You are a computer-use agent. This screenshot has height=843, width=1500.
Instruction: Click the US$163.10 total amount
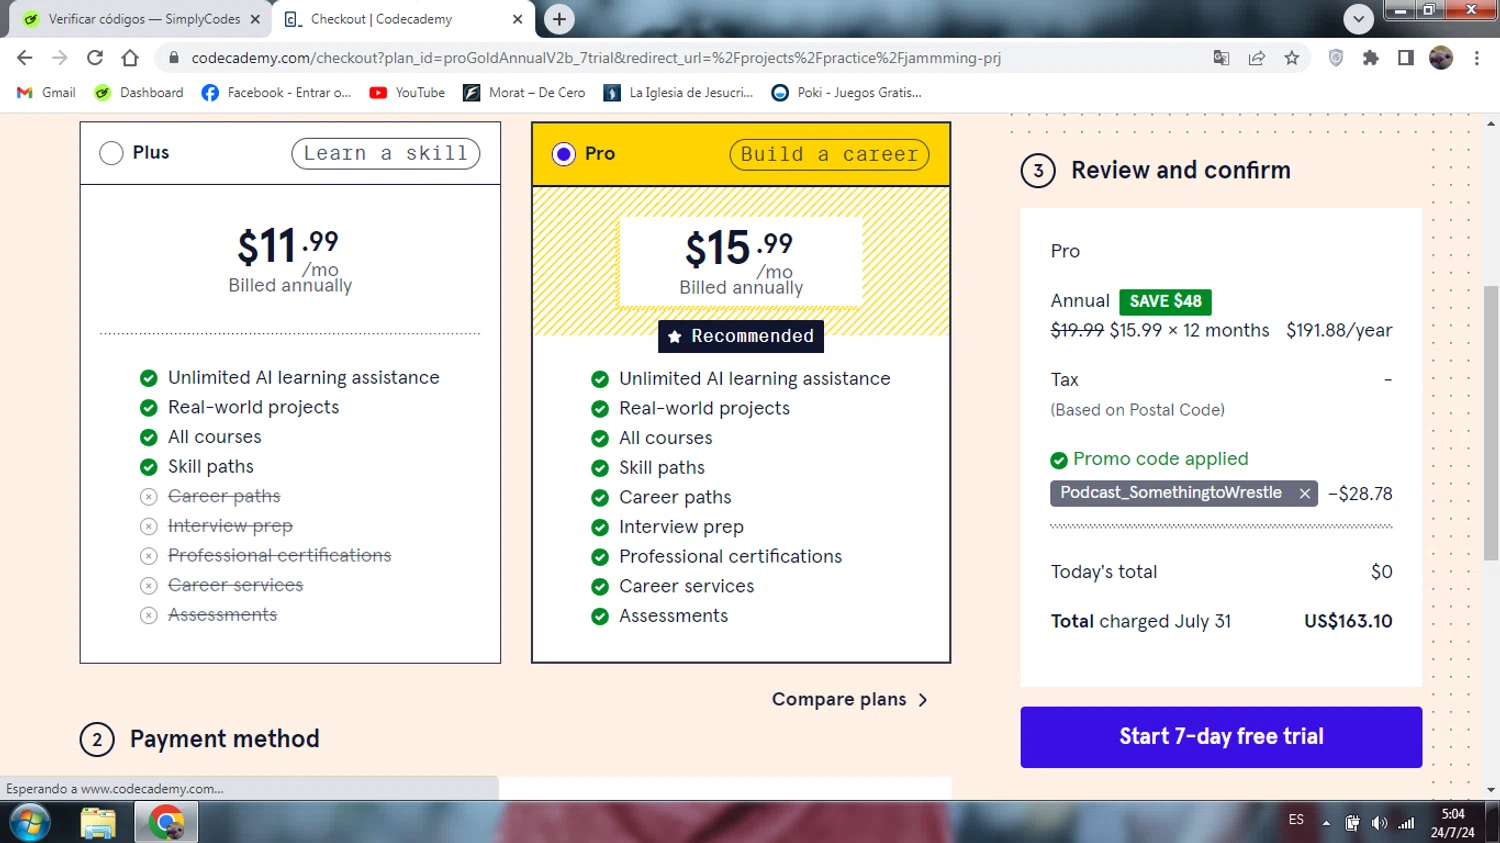click(x=1348, y=621)
